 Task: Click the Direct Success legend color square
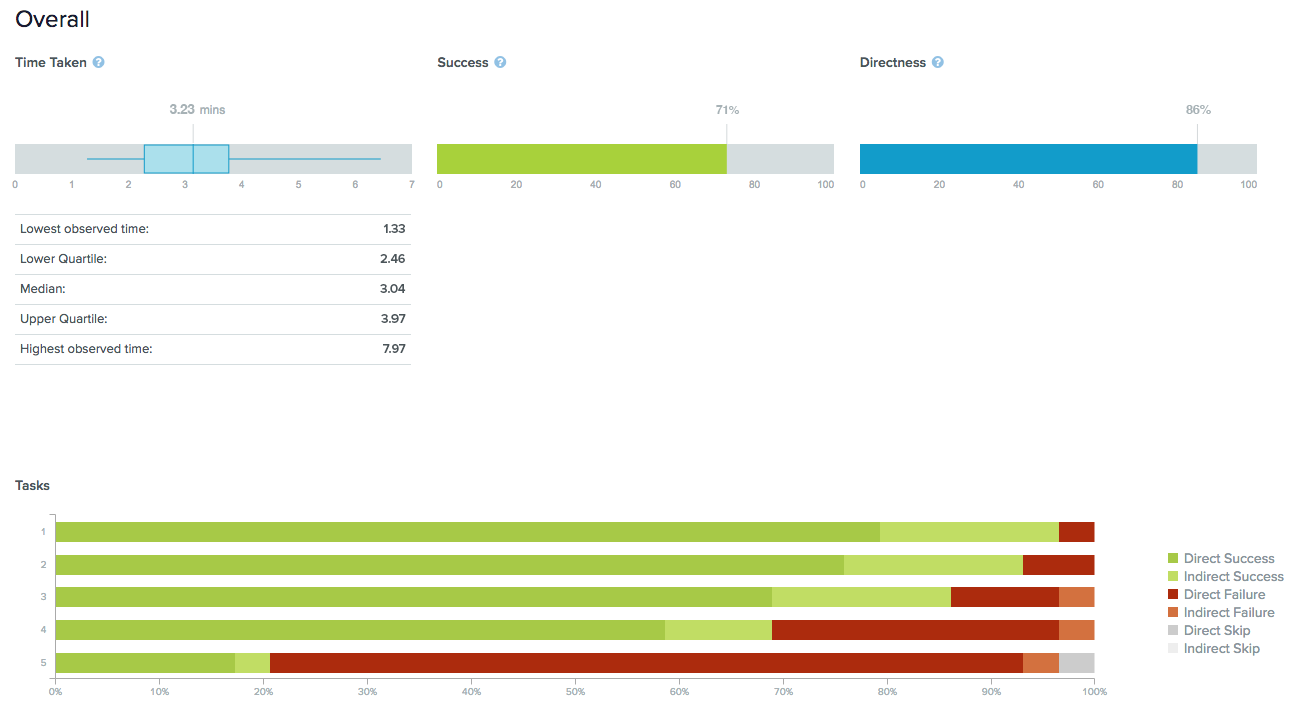(1173, 559)
